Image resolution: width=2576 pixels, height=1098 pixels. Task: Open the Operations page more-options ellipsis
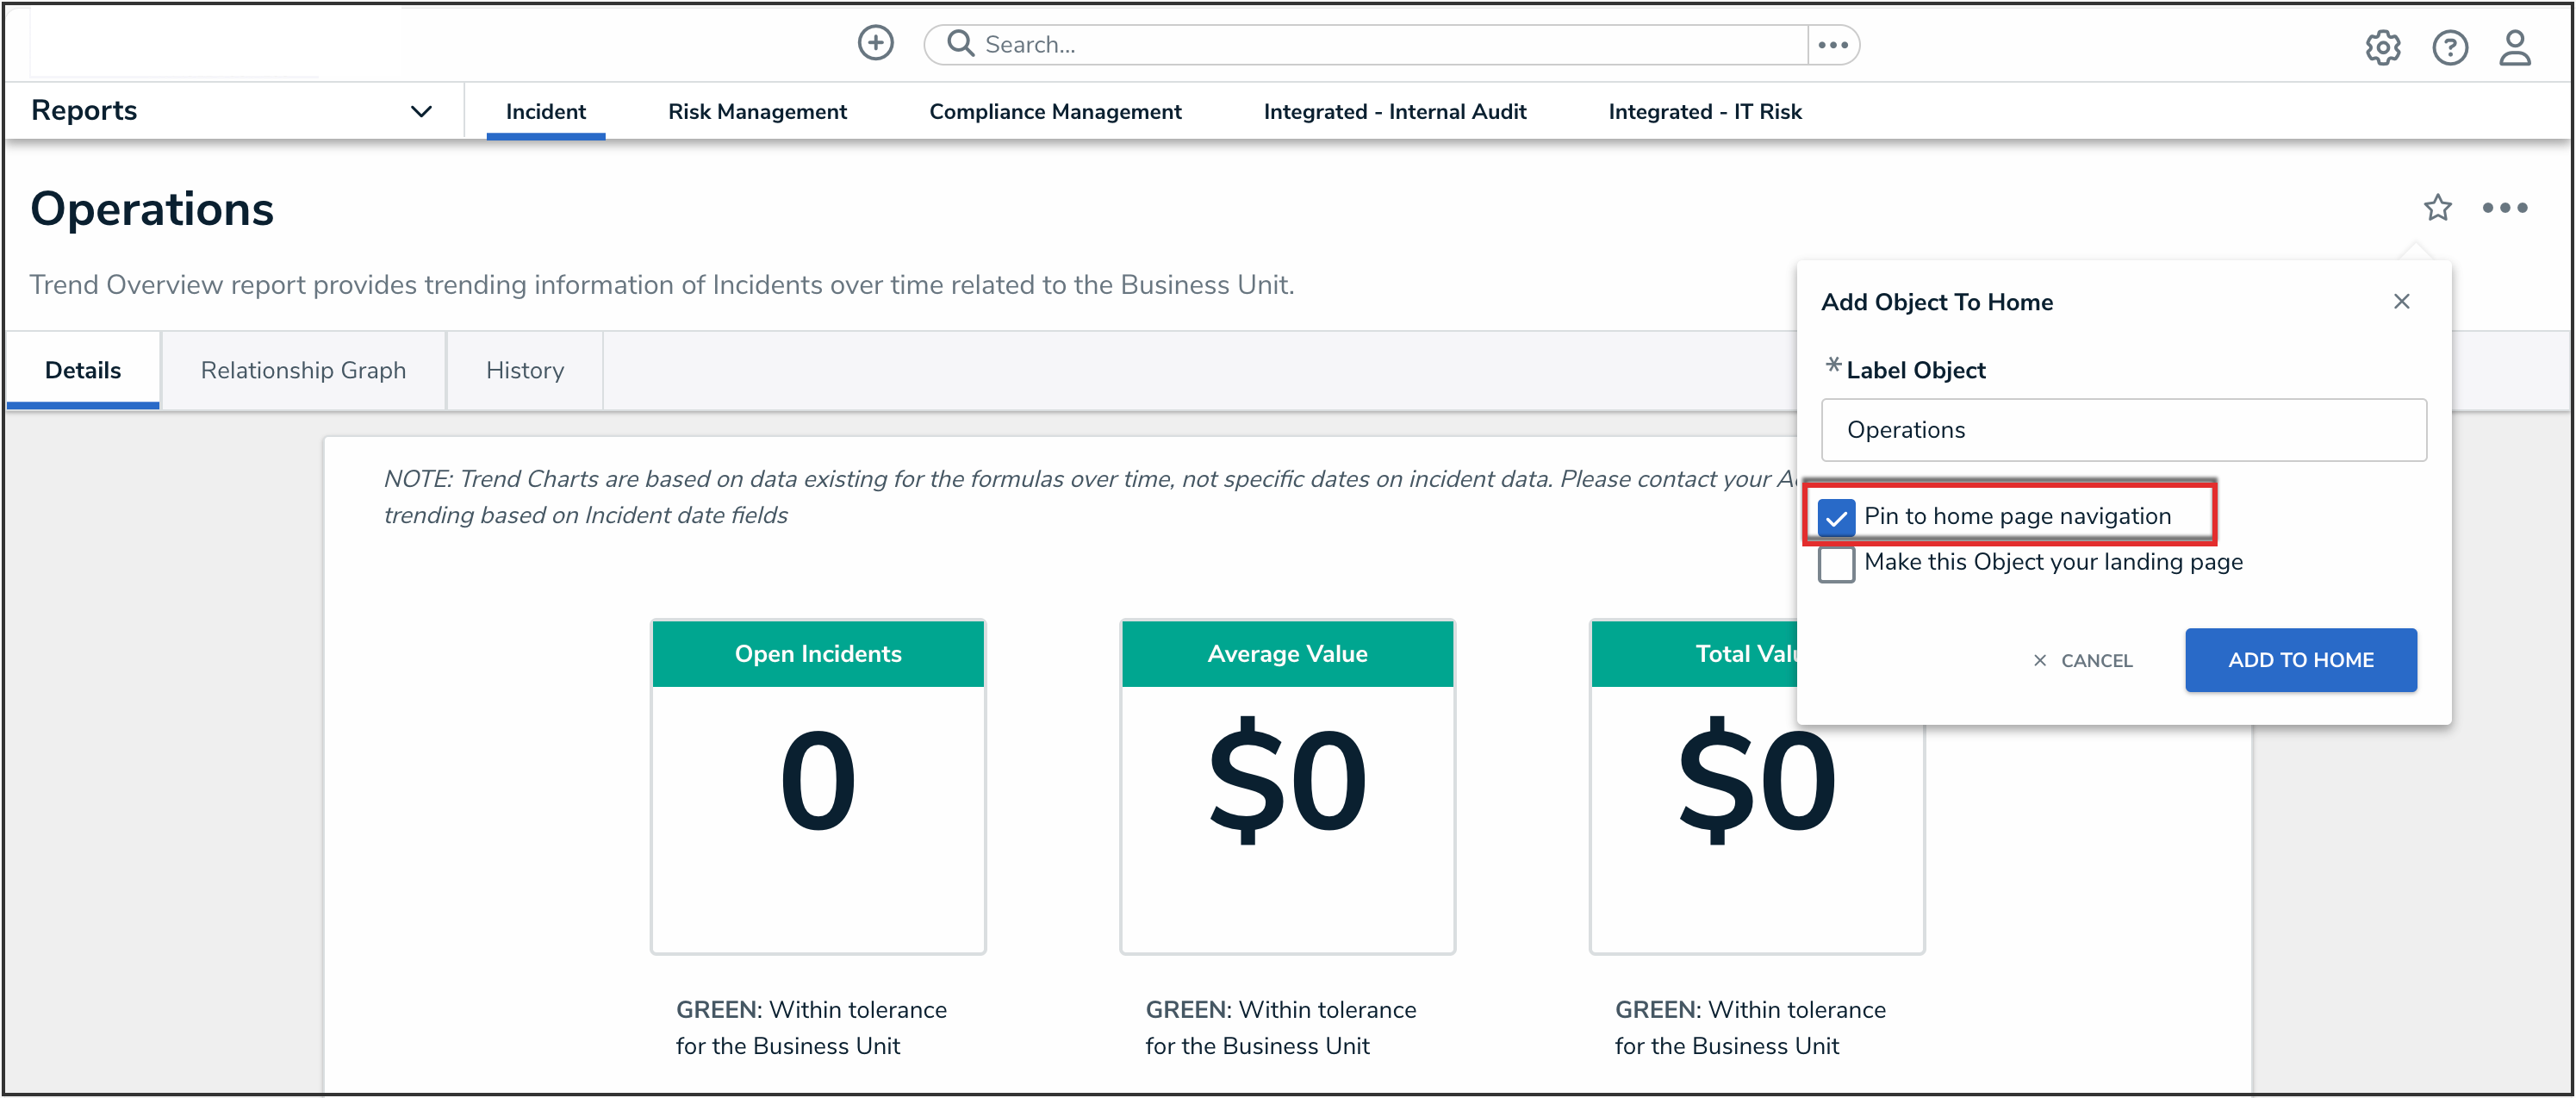[x=2504, y=208]
